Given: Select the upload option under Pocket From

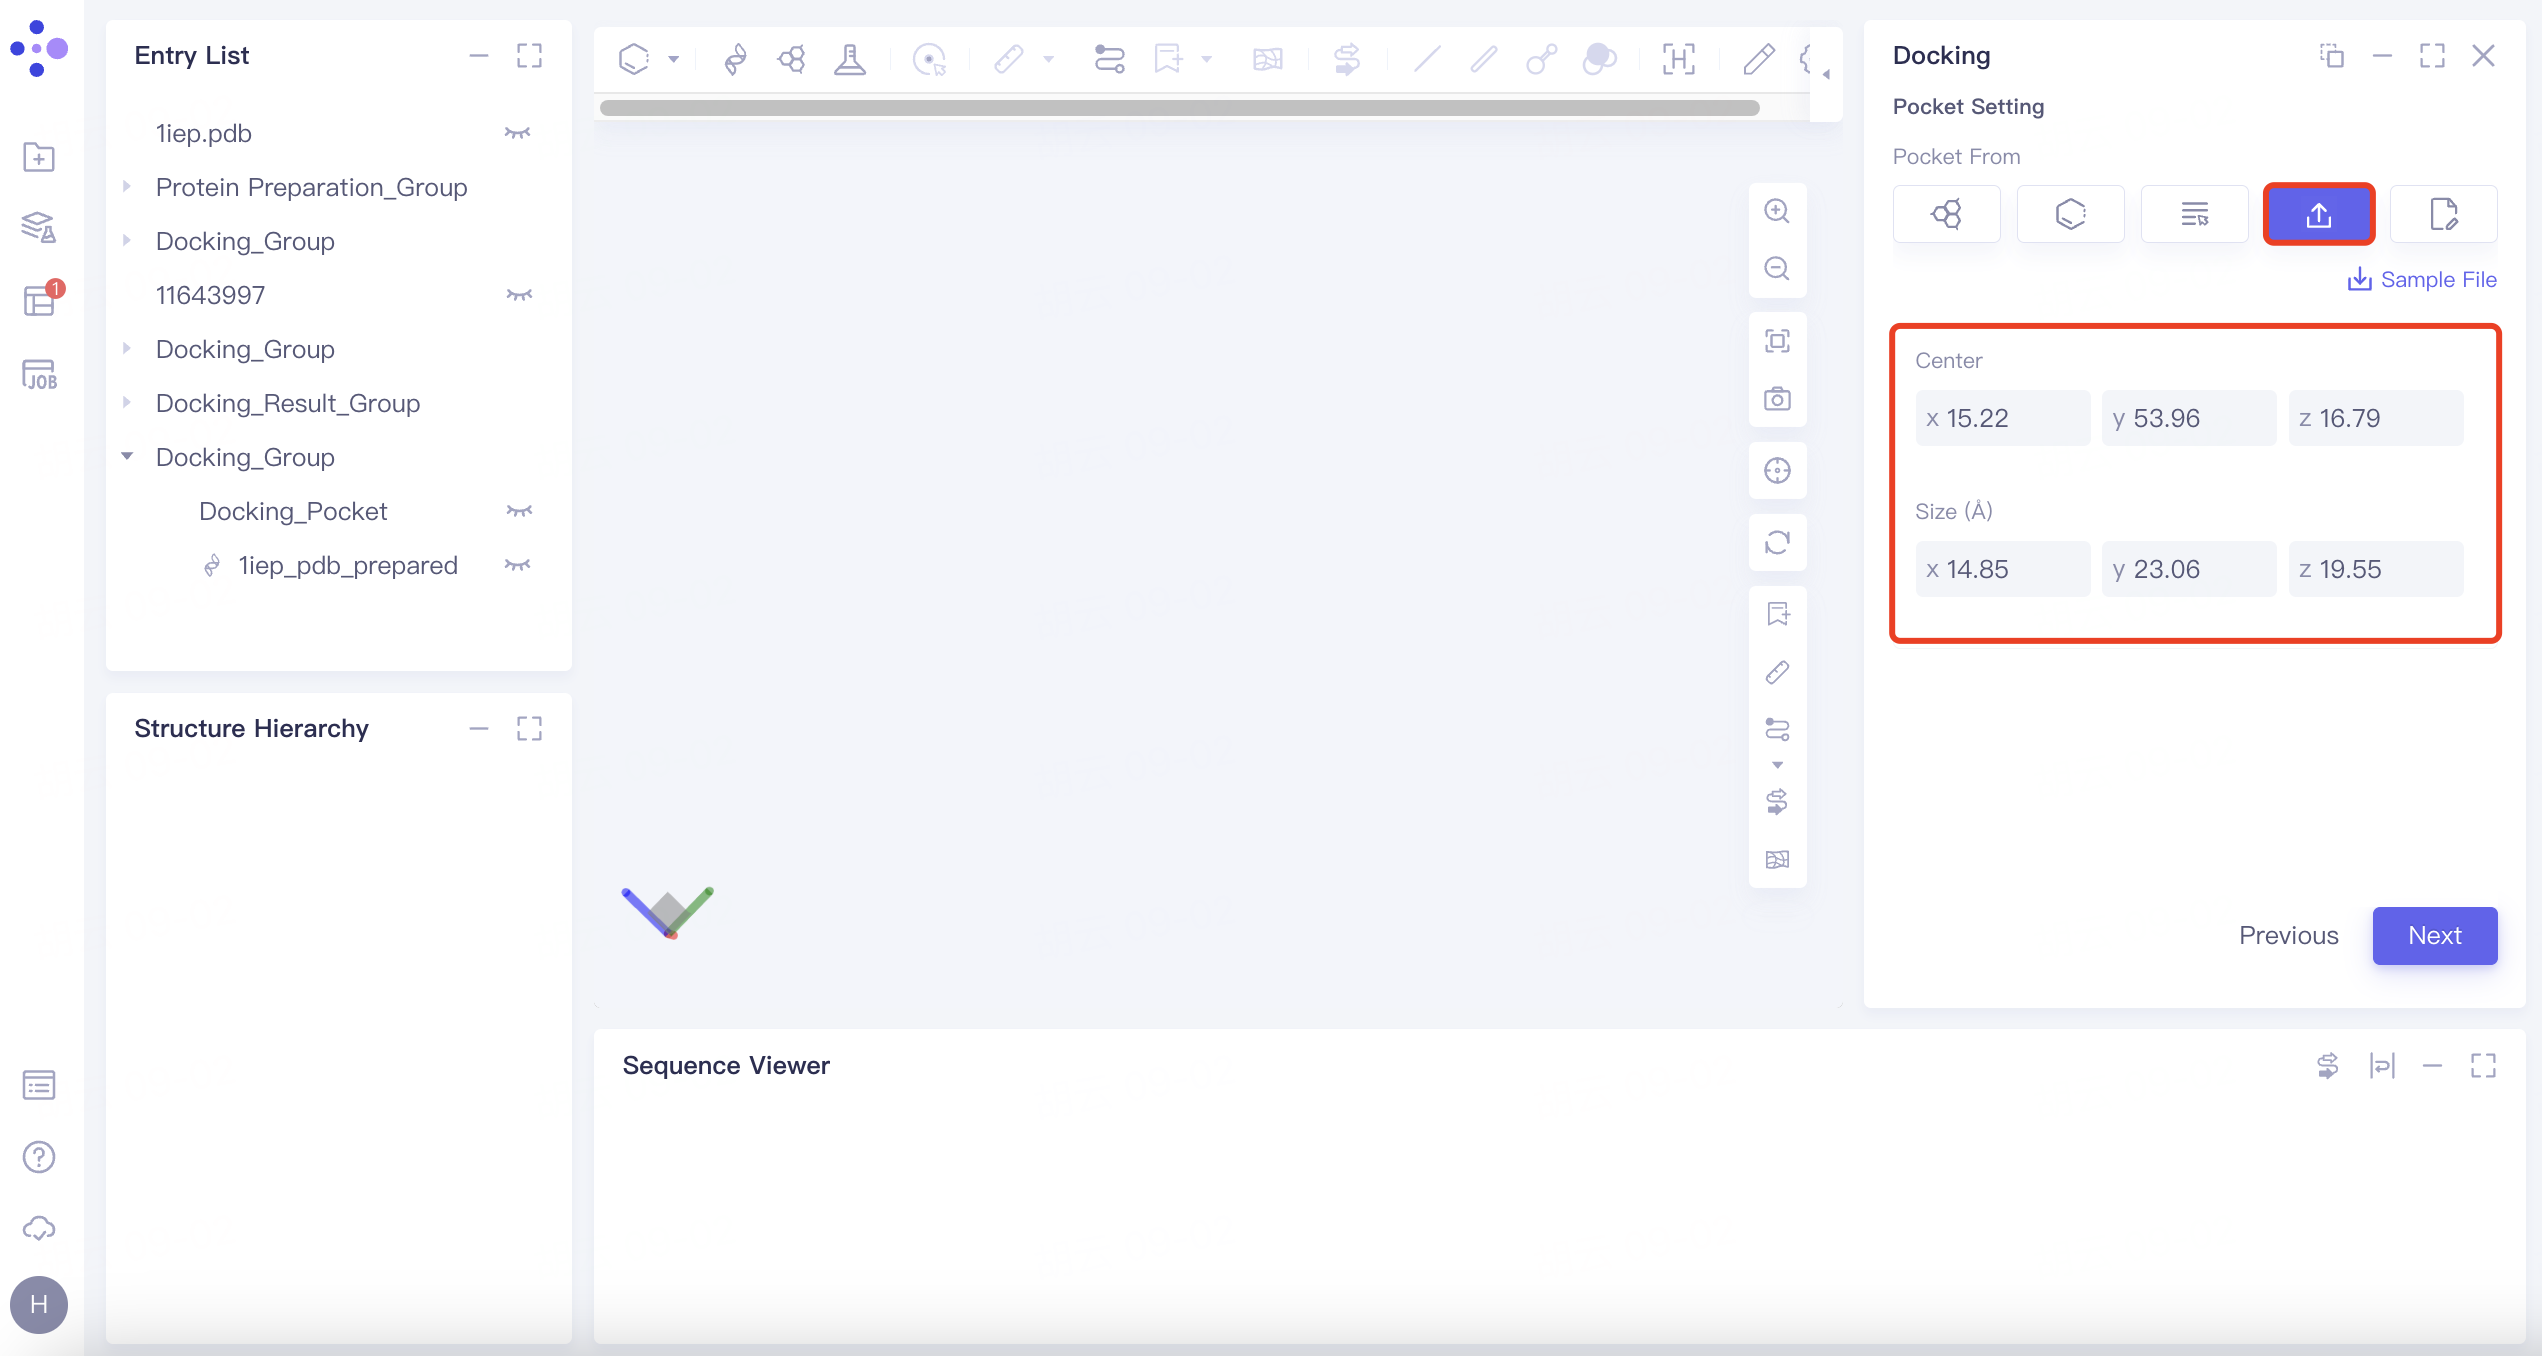Looking at the screenshot, I should point(2318,213).
